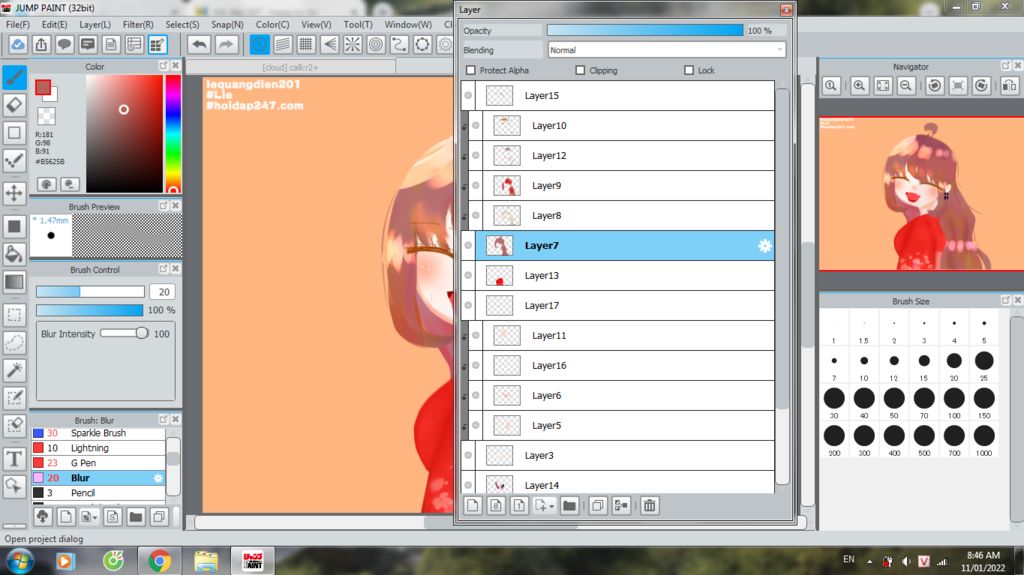Viewport: 1024px width, 575px height.
Task: Click the Blur Intensity slider
Action: click(x=125, y=333)
